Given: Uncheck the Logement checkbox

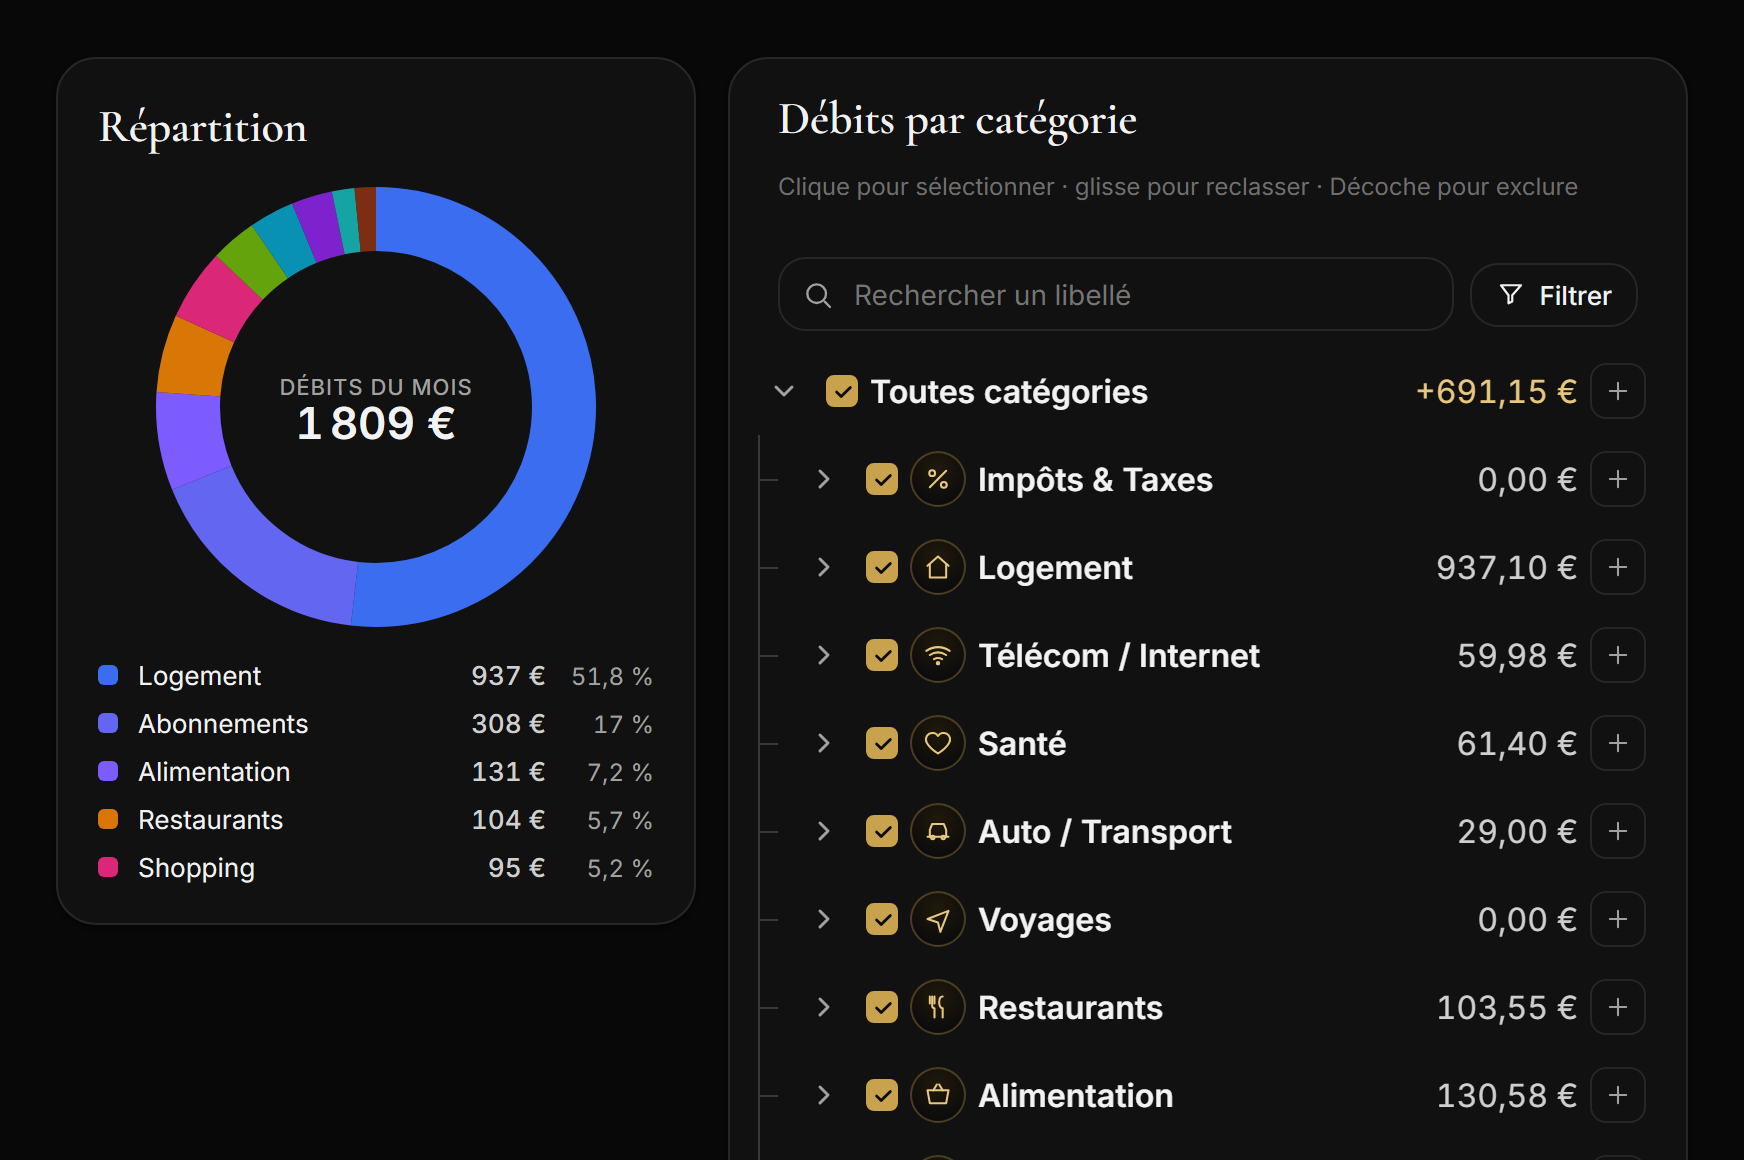Looking at the screenshot, I should [882, 567].
